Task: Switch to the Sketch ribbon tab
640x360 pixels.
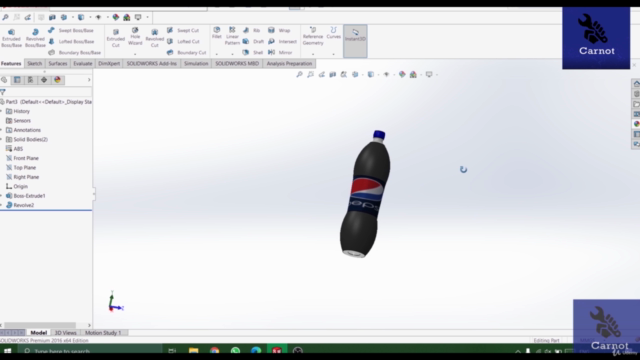Action: pyautogui.click(x=34, y=64)
